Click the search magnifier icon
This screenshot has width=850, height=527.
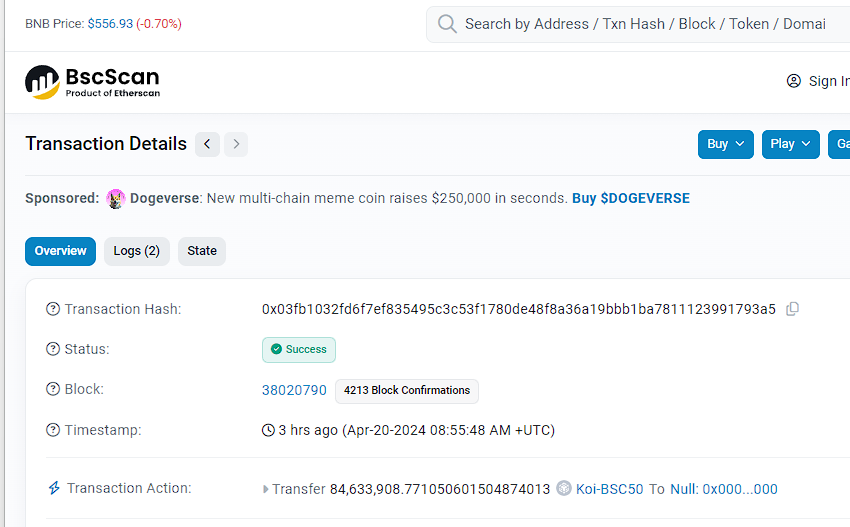[x=447, y=24]
